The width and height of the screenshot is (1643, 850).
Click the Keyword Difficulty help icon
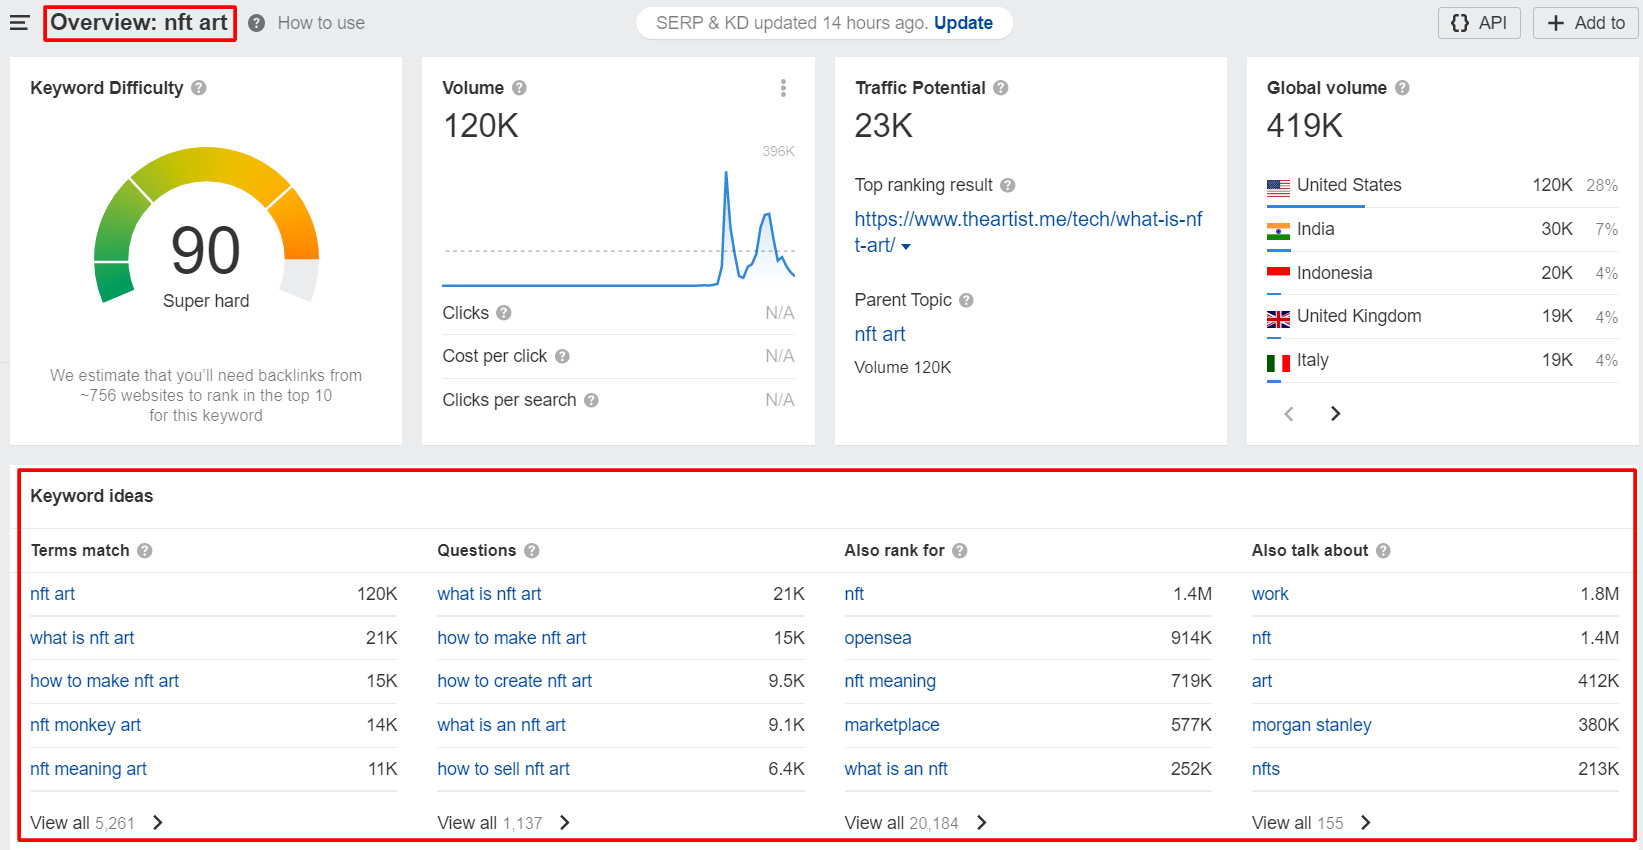[199, 88]
